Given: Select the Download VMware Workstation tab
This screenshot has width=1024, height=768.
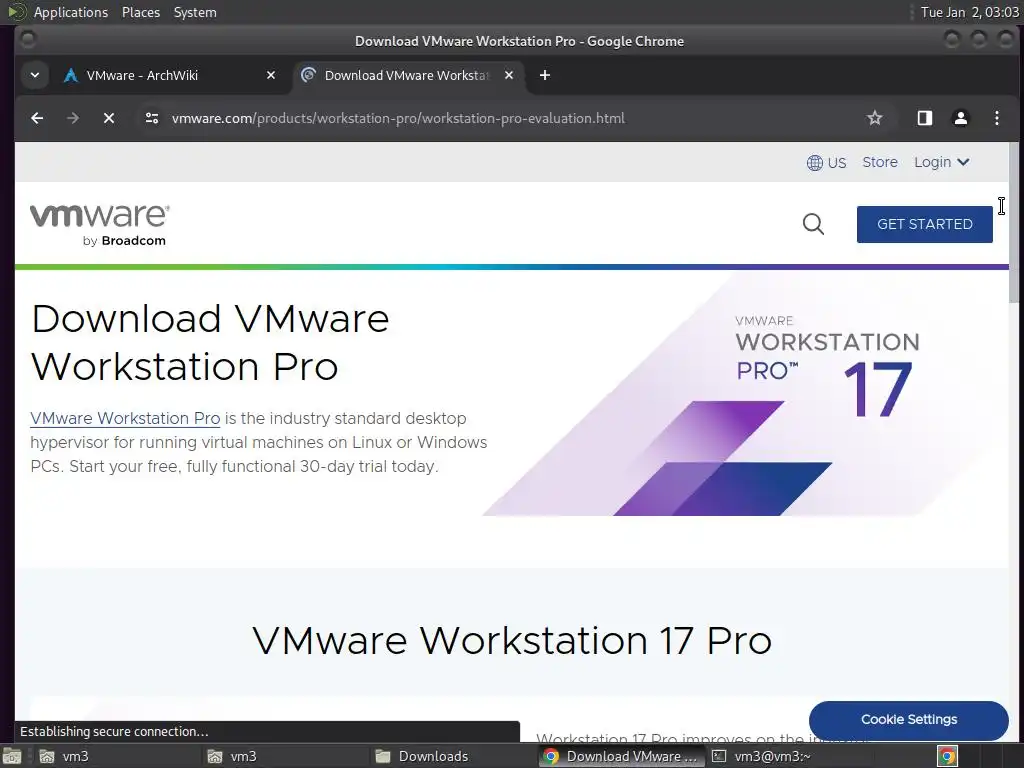Looking at the screenshot, I should [x=407, y=75].
